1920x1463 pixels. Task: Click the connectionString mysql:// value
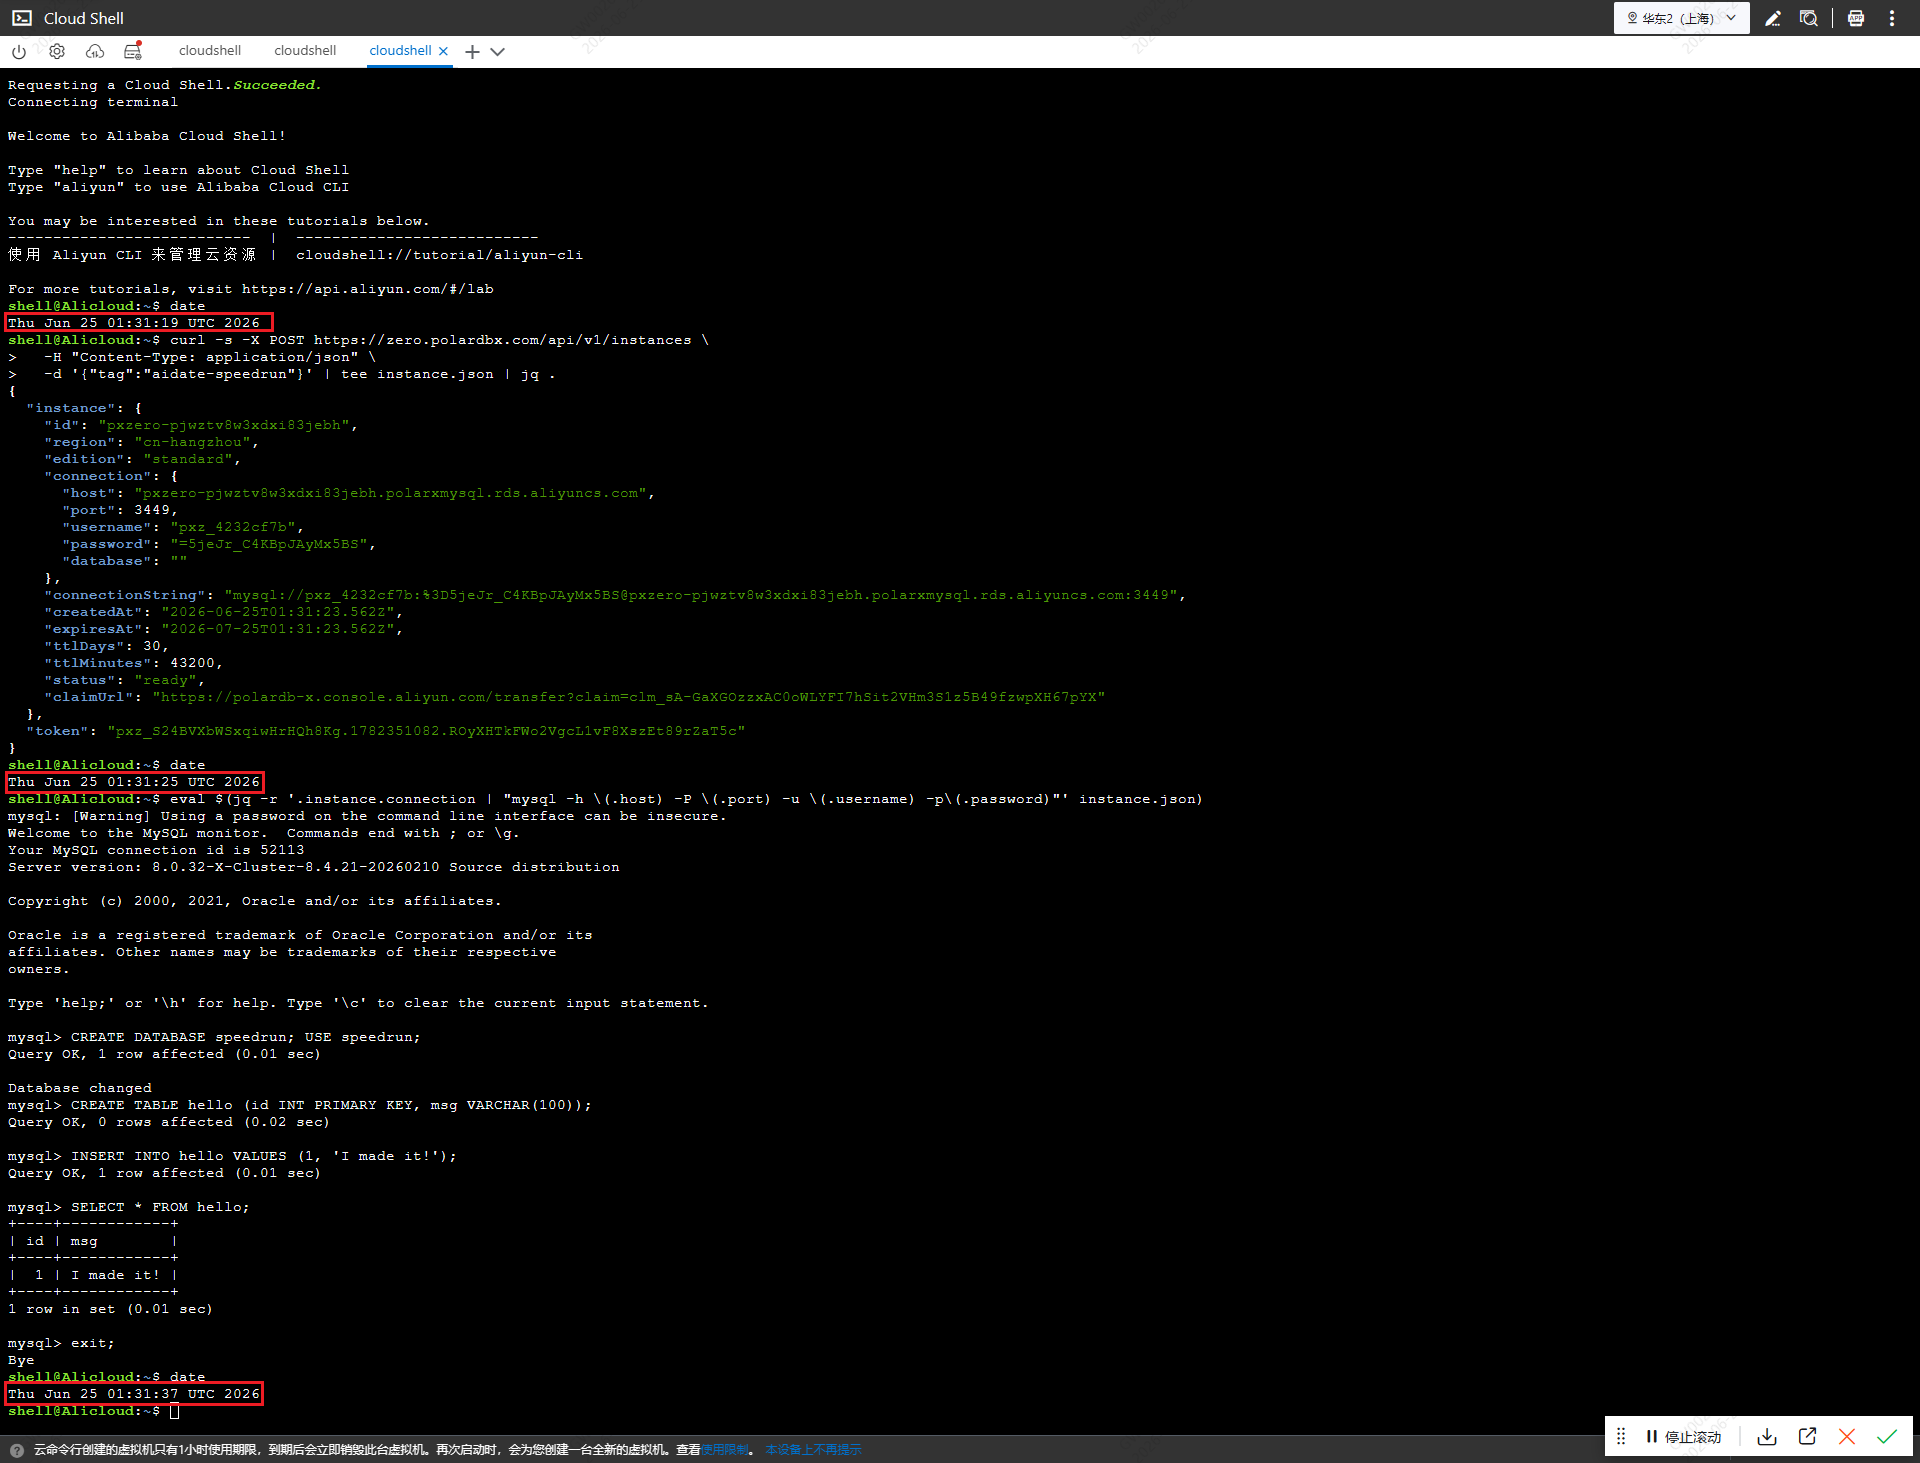pos(701,595)
